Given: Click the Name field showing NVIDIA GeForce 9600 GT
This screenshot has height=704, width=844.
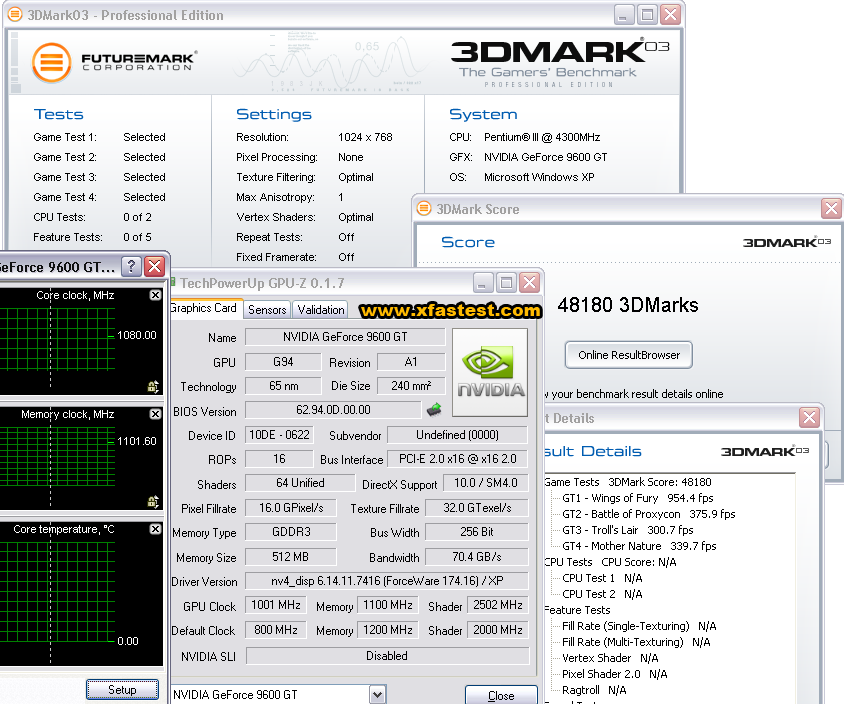Looking at the screenshot, I should tap(345, 337).
